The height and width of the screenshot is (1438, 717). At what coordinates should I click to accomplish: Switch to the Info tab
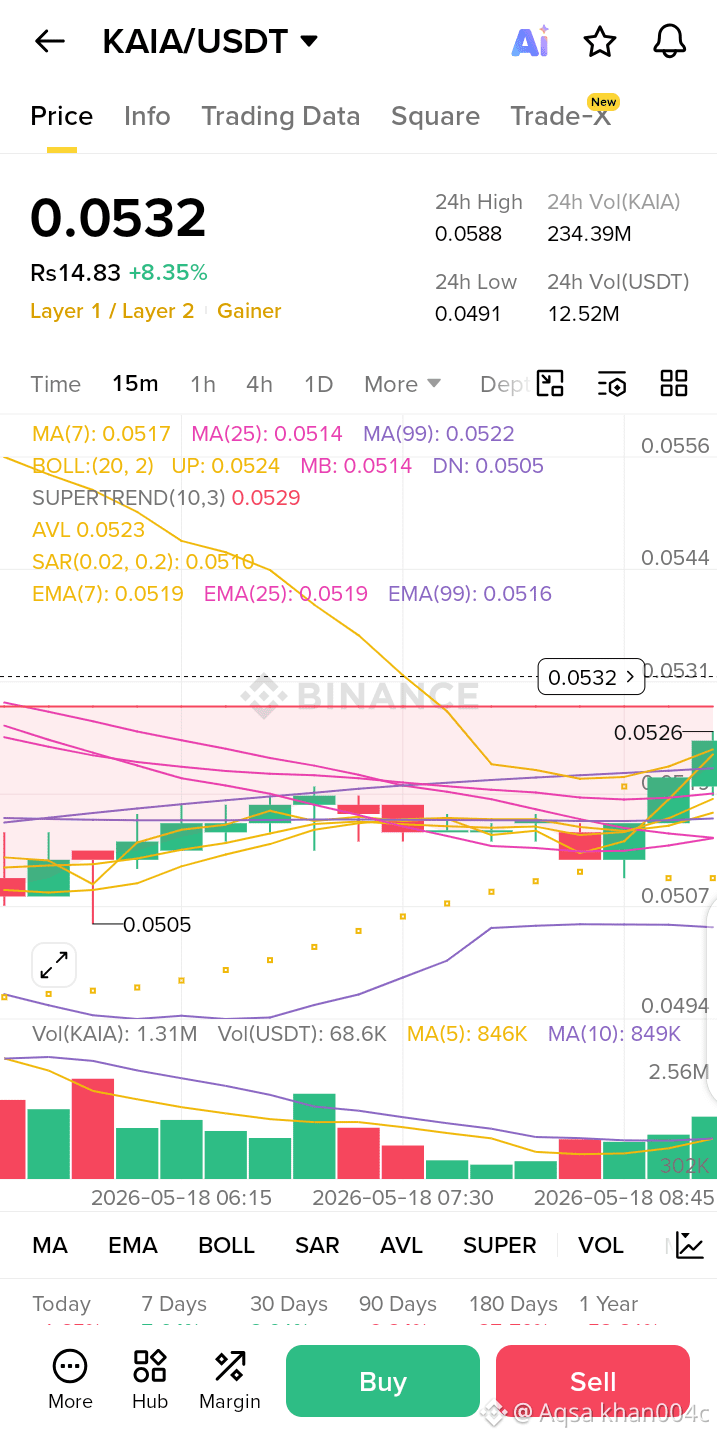click(147, 116)
